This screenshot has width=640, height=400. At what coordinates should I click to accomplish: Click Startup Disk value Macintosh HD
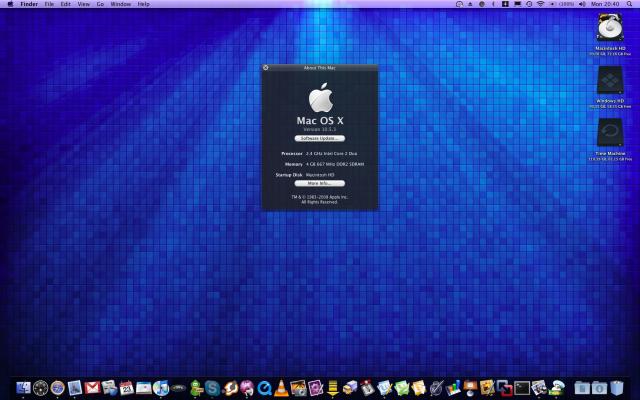[x=320, y=175]
